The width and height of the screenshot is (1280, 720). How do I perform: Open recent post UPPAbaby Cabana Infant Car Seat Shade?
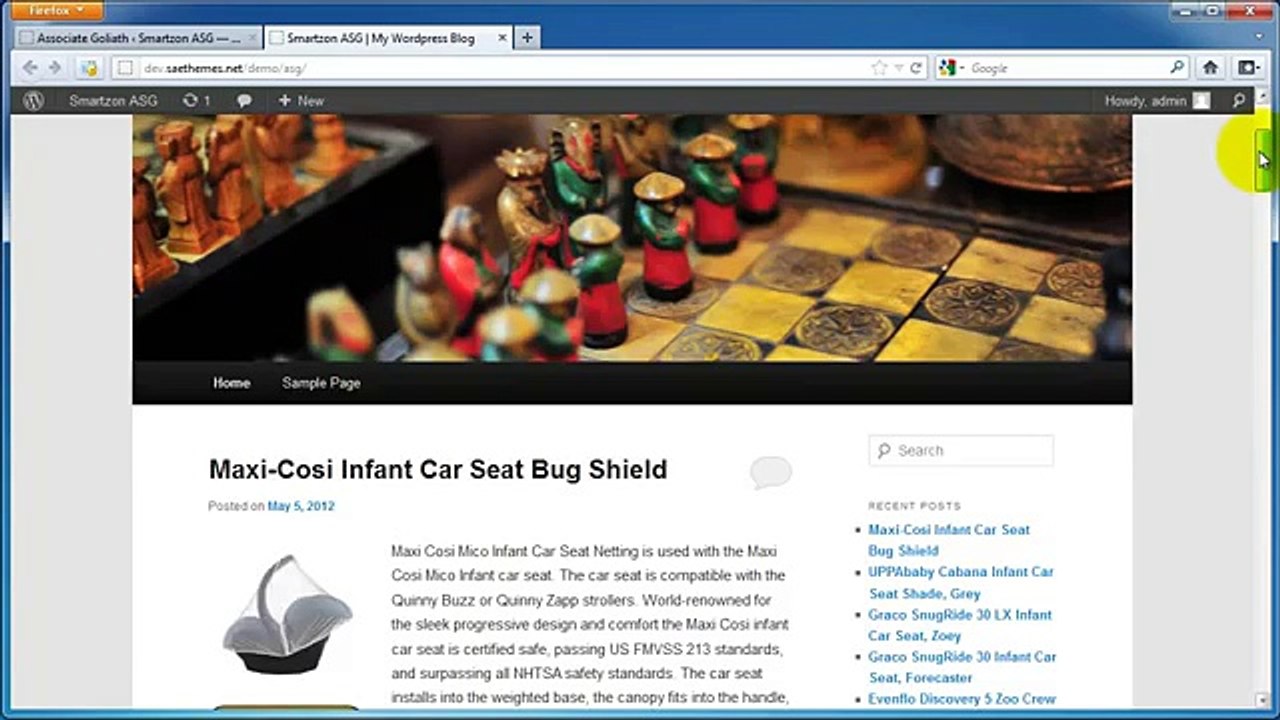pos(961,582)
